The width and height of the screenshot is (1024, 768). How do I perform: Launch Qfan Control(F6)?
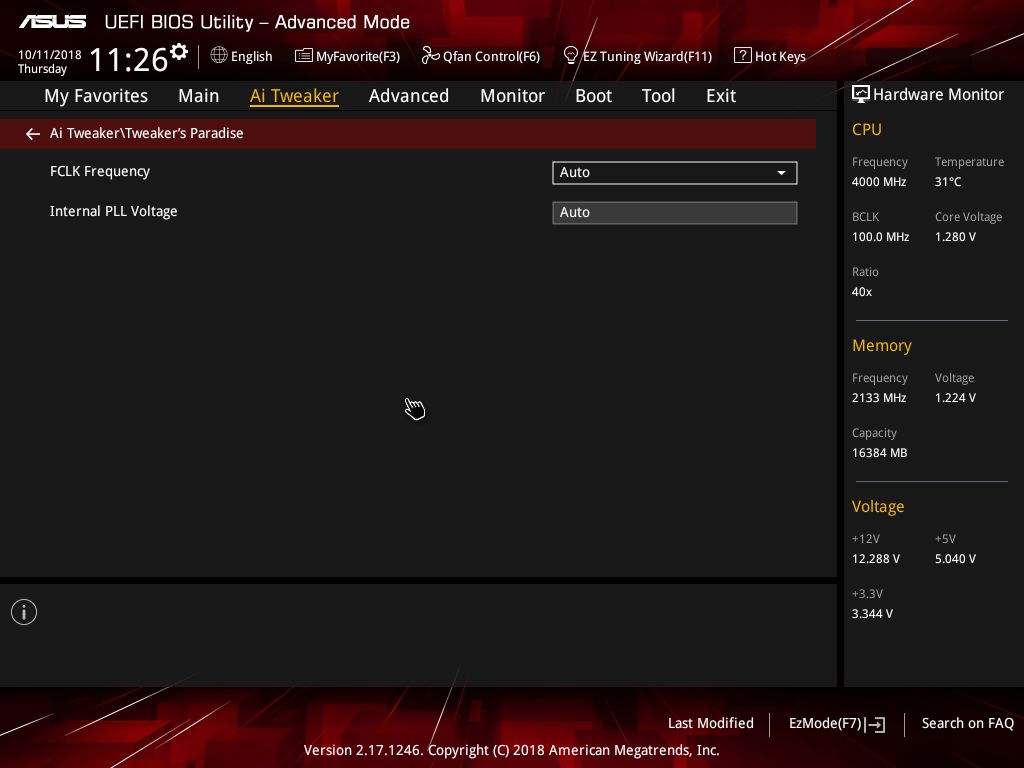coord(481,56)
